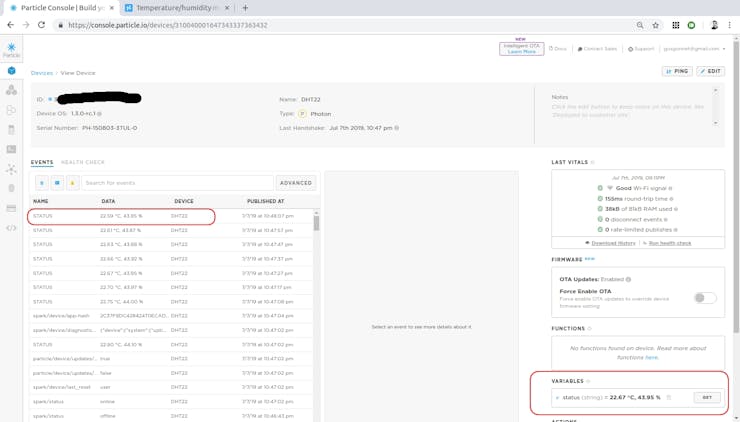The image size is (740, 422).
Task: Open the Mesh networks icon in sidebar
Action: point(11,169)
